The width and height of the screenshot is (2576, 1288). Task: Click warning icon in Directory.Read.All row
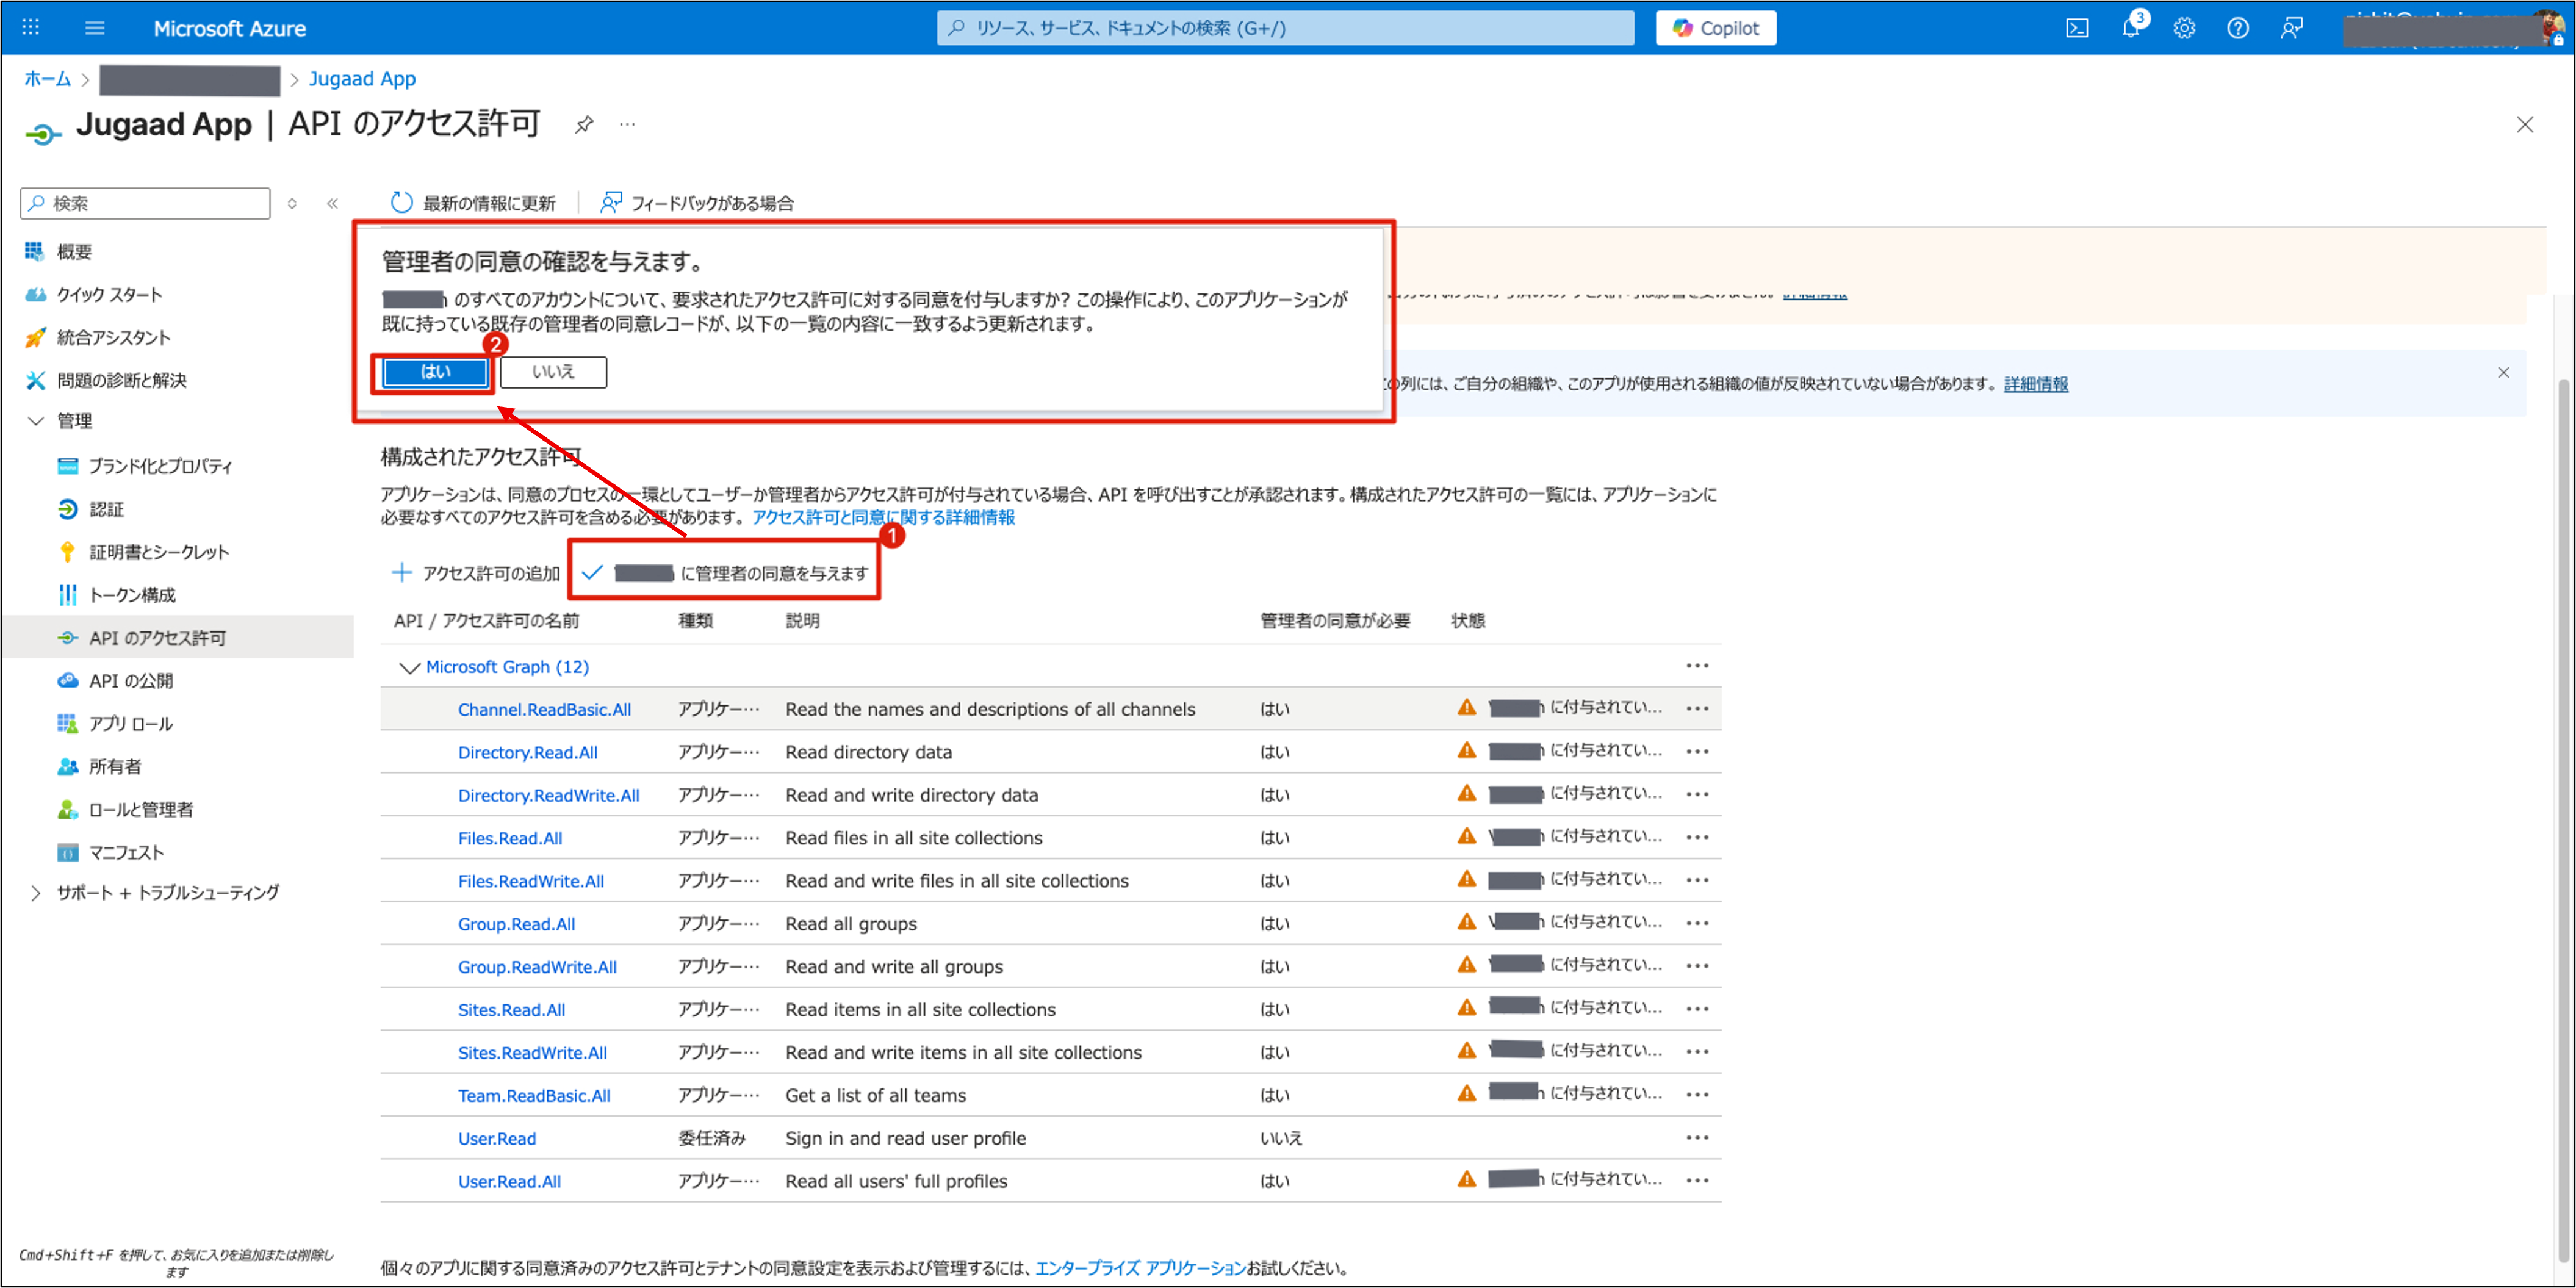click(1466, 751)
